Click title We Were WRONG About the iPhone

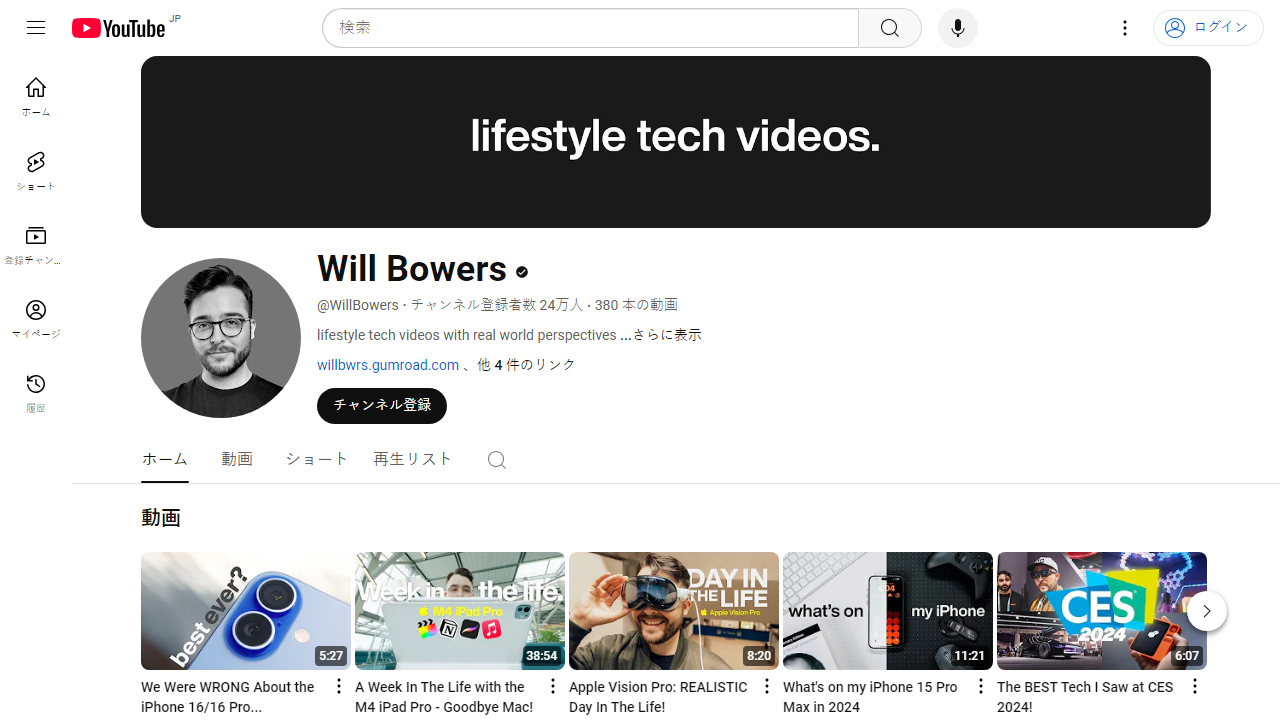pyautogui.click(x=228, y=697)
